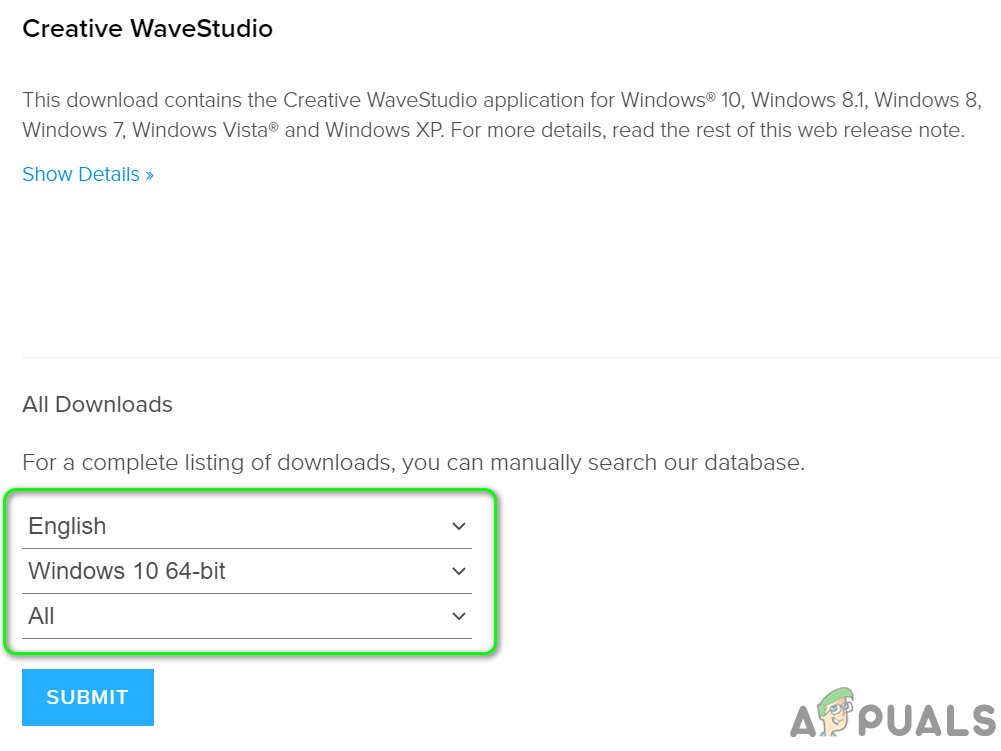Click the chevron arrow beside English
1001x751 pixels.
point(459,526)
